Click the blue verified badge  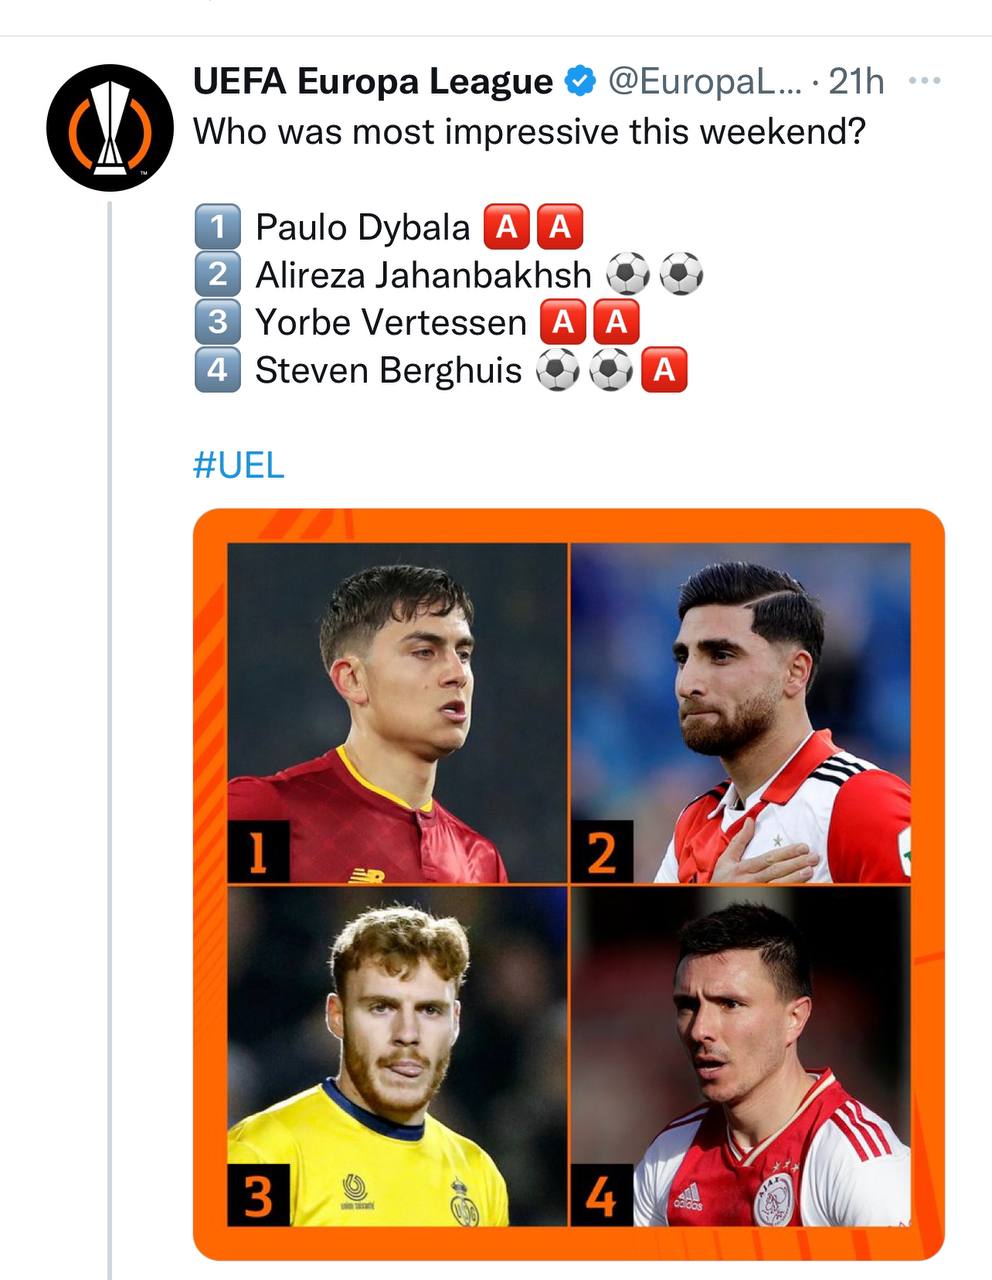(x=580, y=82)
